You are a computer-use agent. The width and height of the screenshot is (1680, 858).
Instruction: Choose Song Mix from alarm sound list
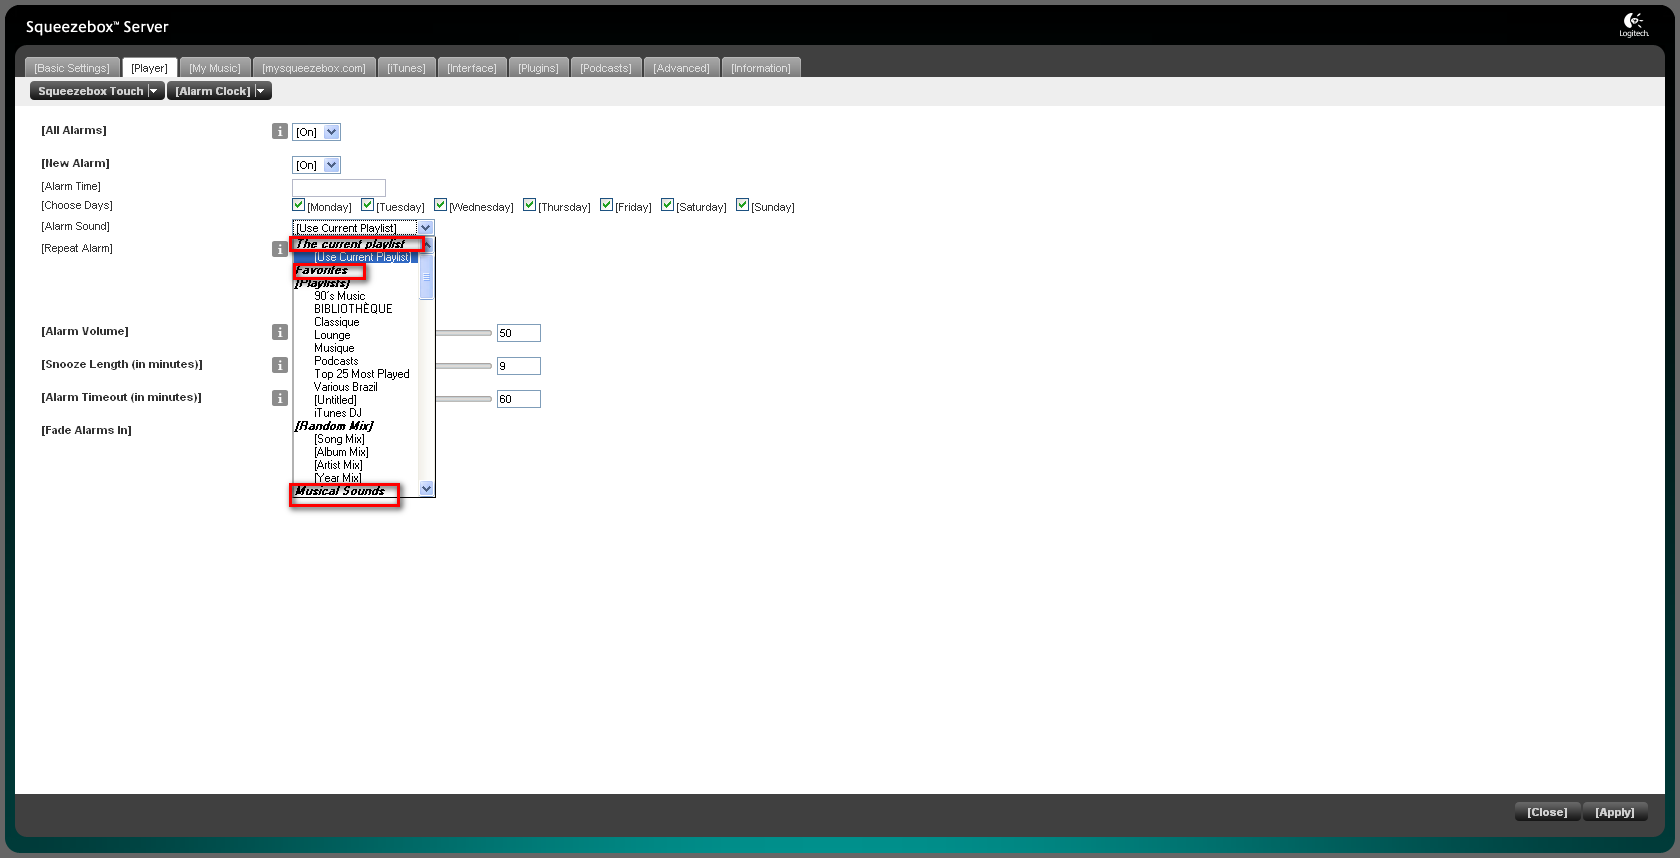point(339,439)
